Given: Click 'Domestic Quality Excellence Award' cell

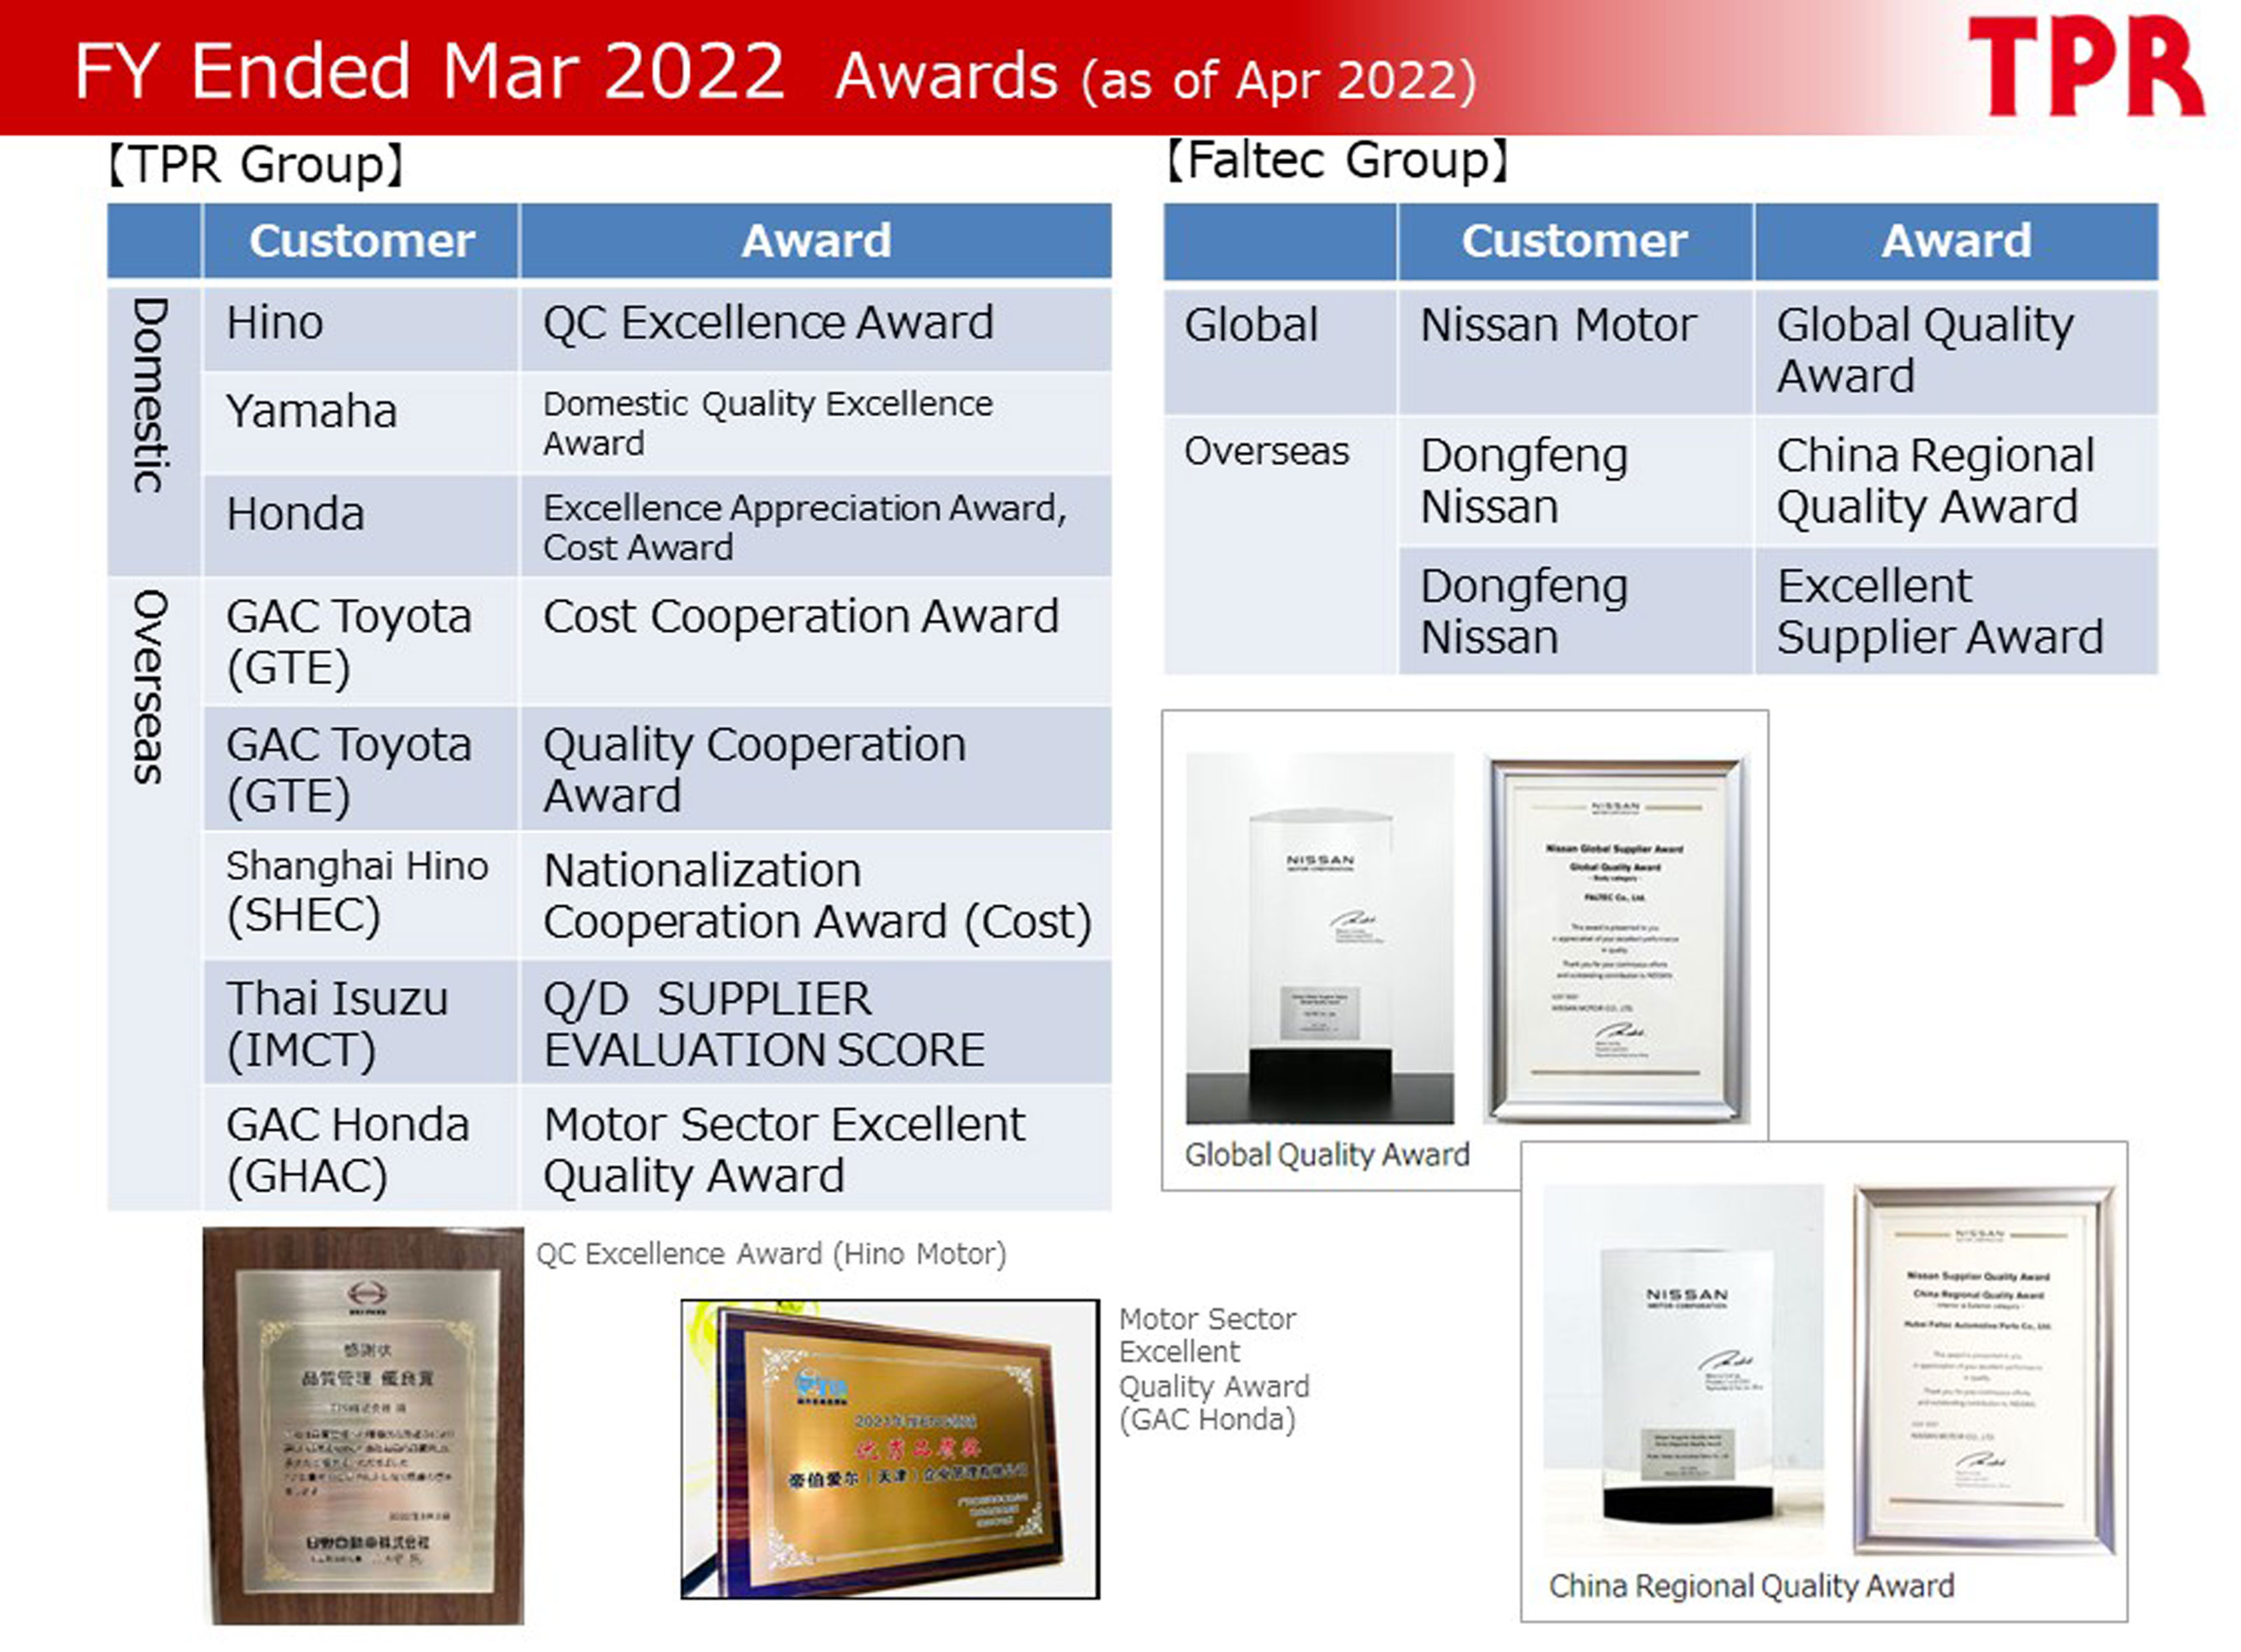Looking at the screenshot, I should pyautogui.click(x=816, y=423).
